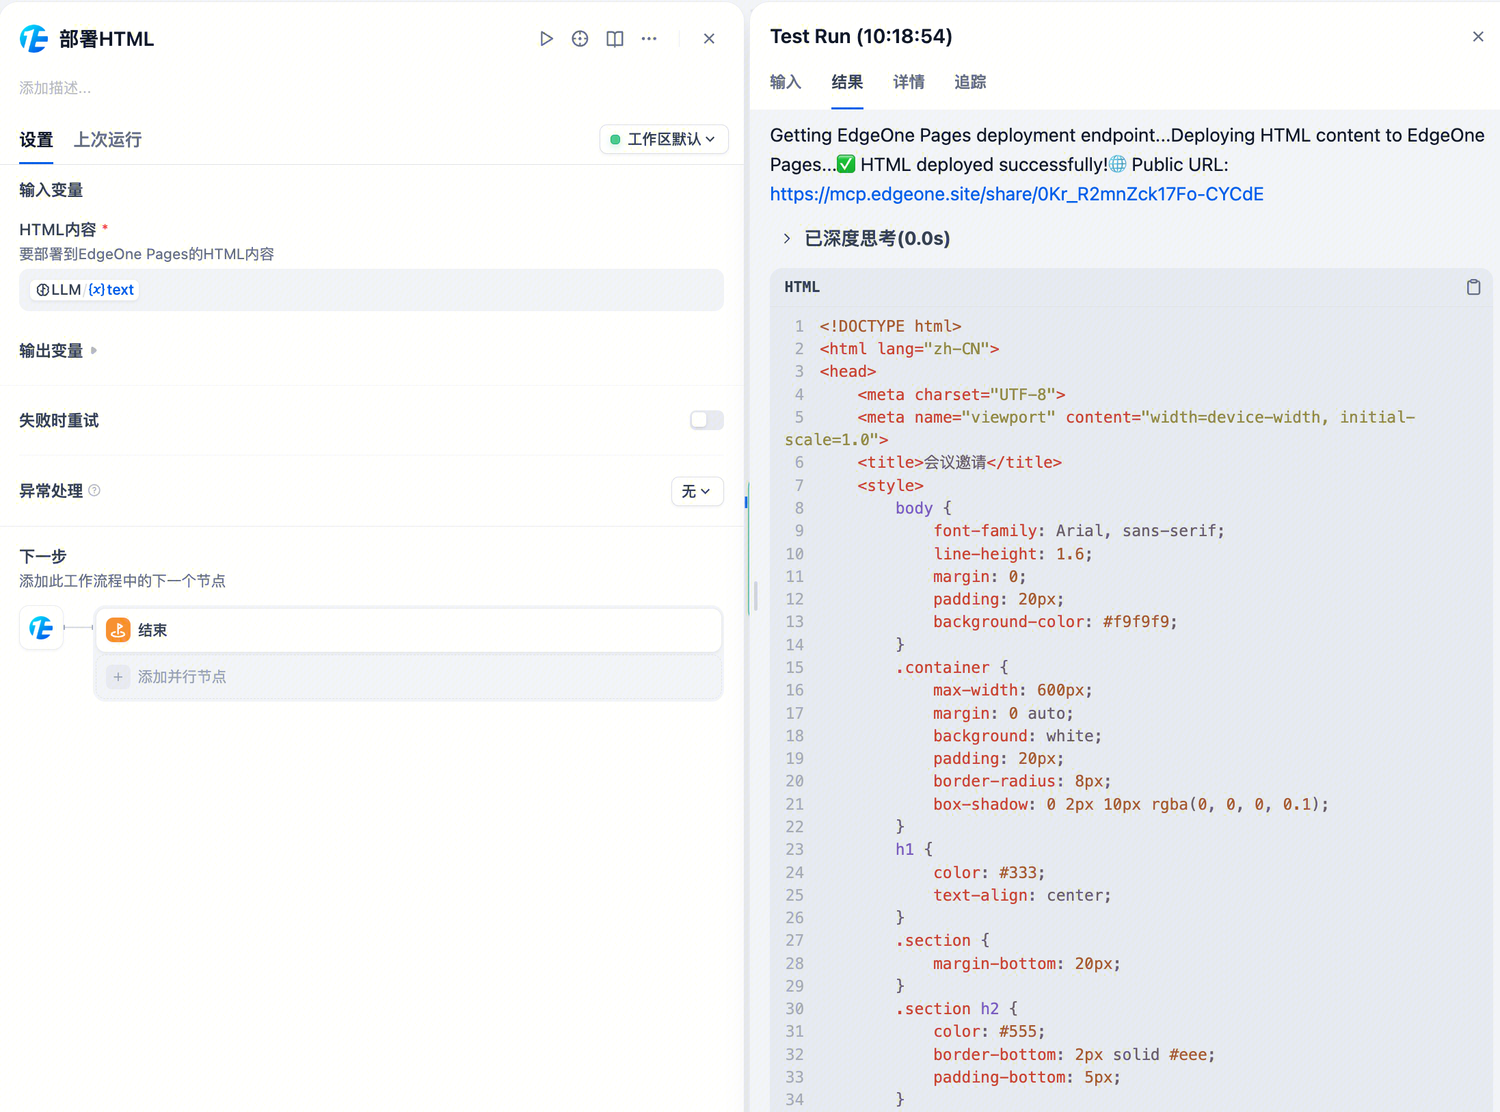The width and height of the screenshot is (1500, 1112).
Task: Switch to the 上次运行 tab
Action: click(108, 140)
